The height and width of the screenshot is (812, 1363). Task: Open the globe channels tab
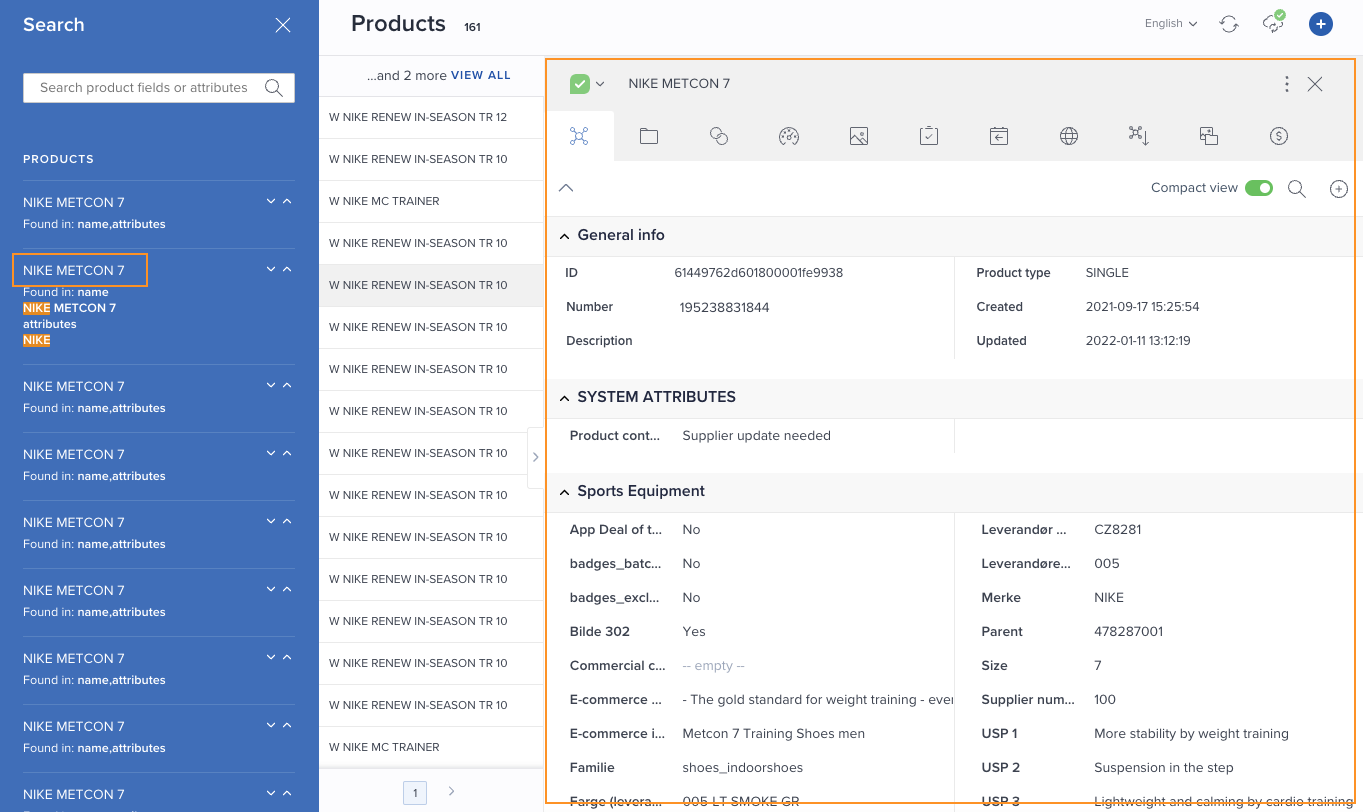pos(1069,136)
